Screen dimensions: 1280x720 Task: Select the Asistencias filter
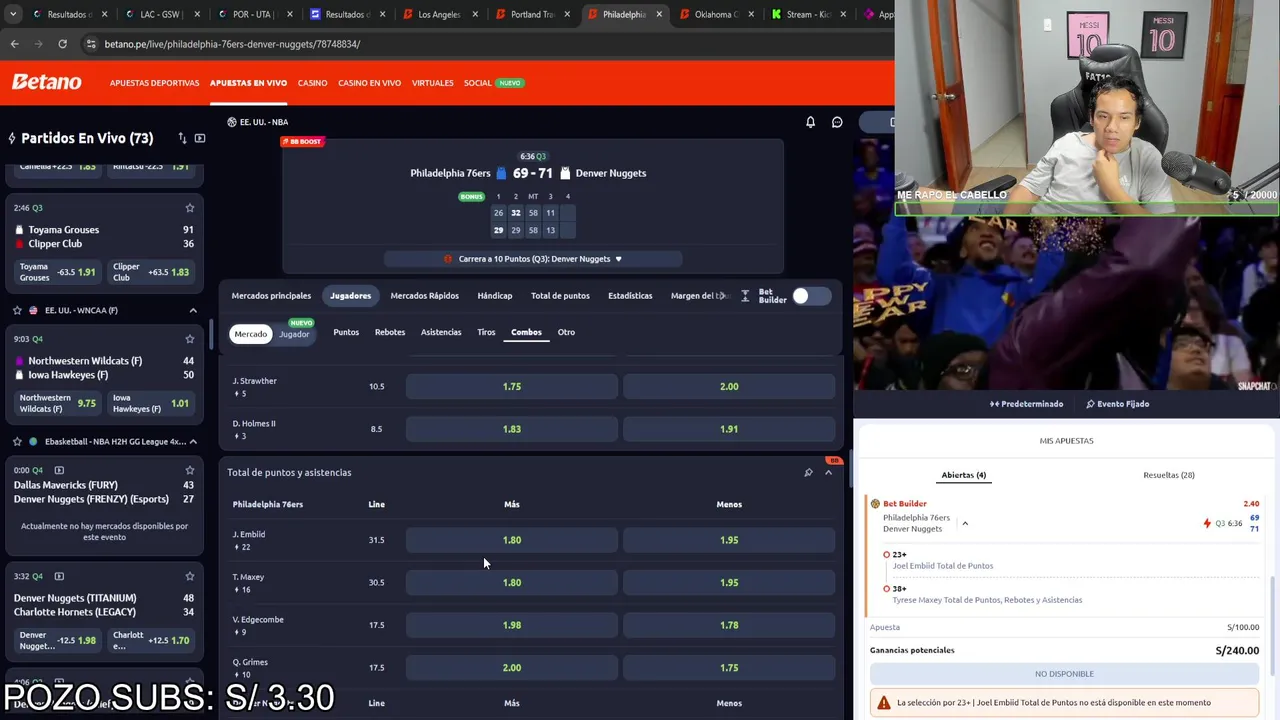click(x=441, y=332)
